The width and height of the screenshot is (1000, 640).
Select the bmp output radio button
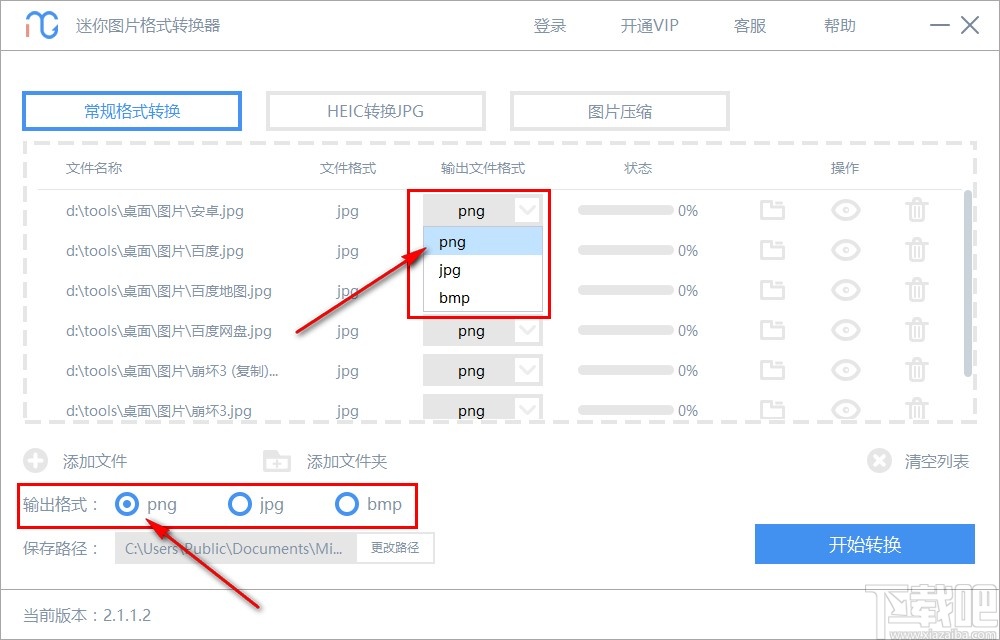(347, 505)
